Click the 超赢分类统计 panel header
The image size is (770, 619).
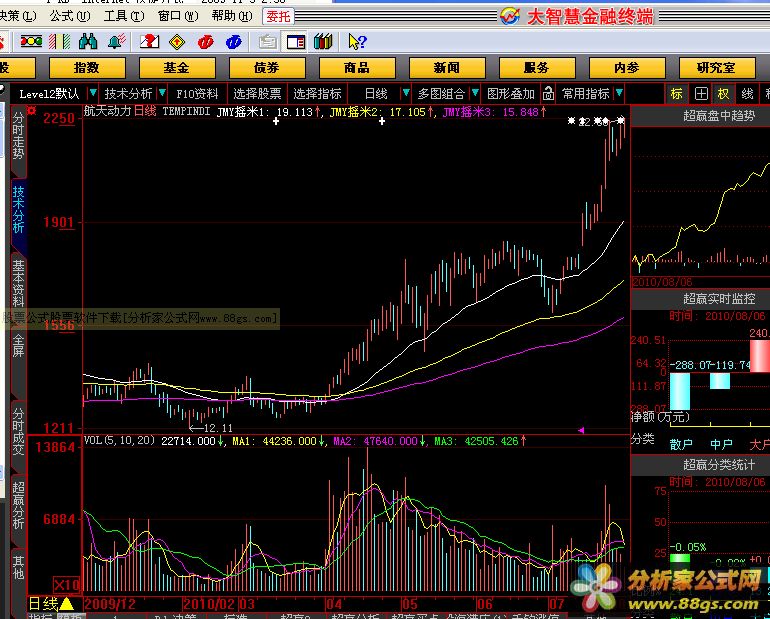(719, 464)
